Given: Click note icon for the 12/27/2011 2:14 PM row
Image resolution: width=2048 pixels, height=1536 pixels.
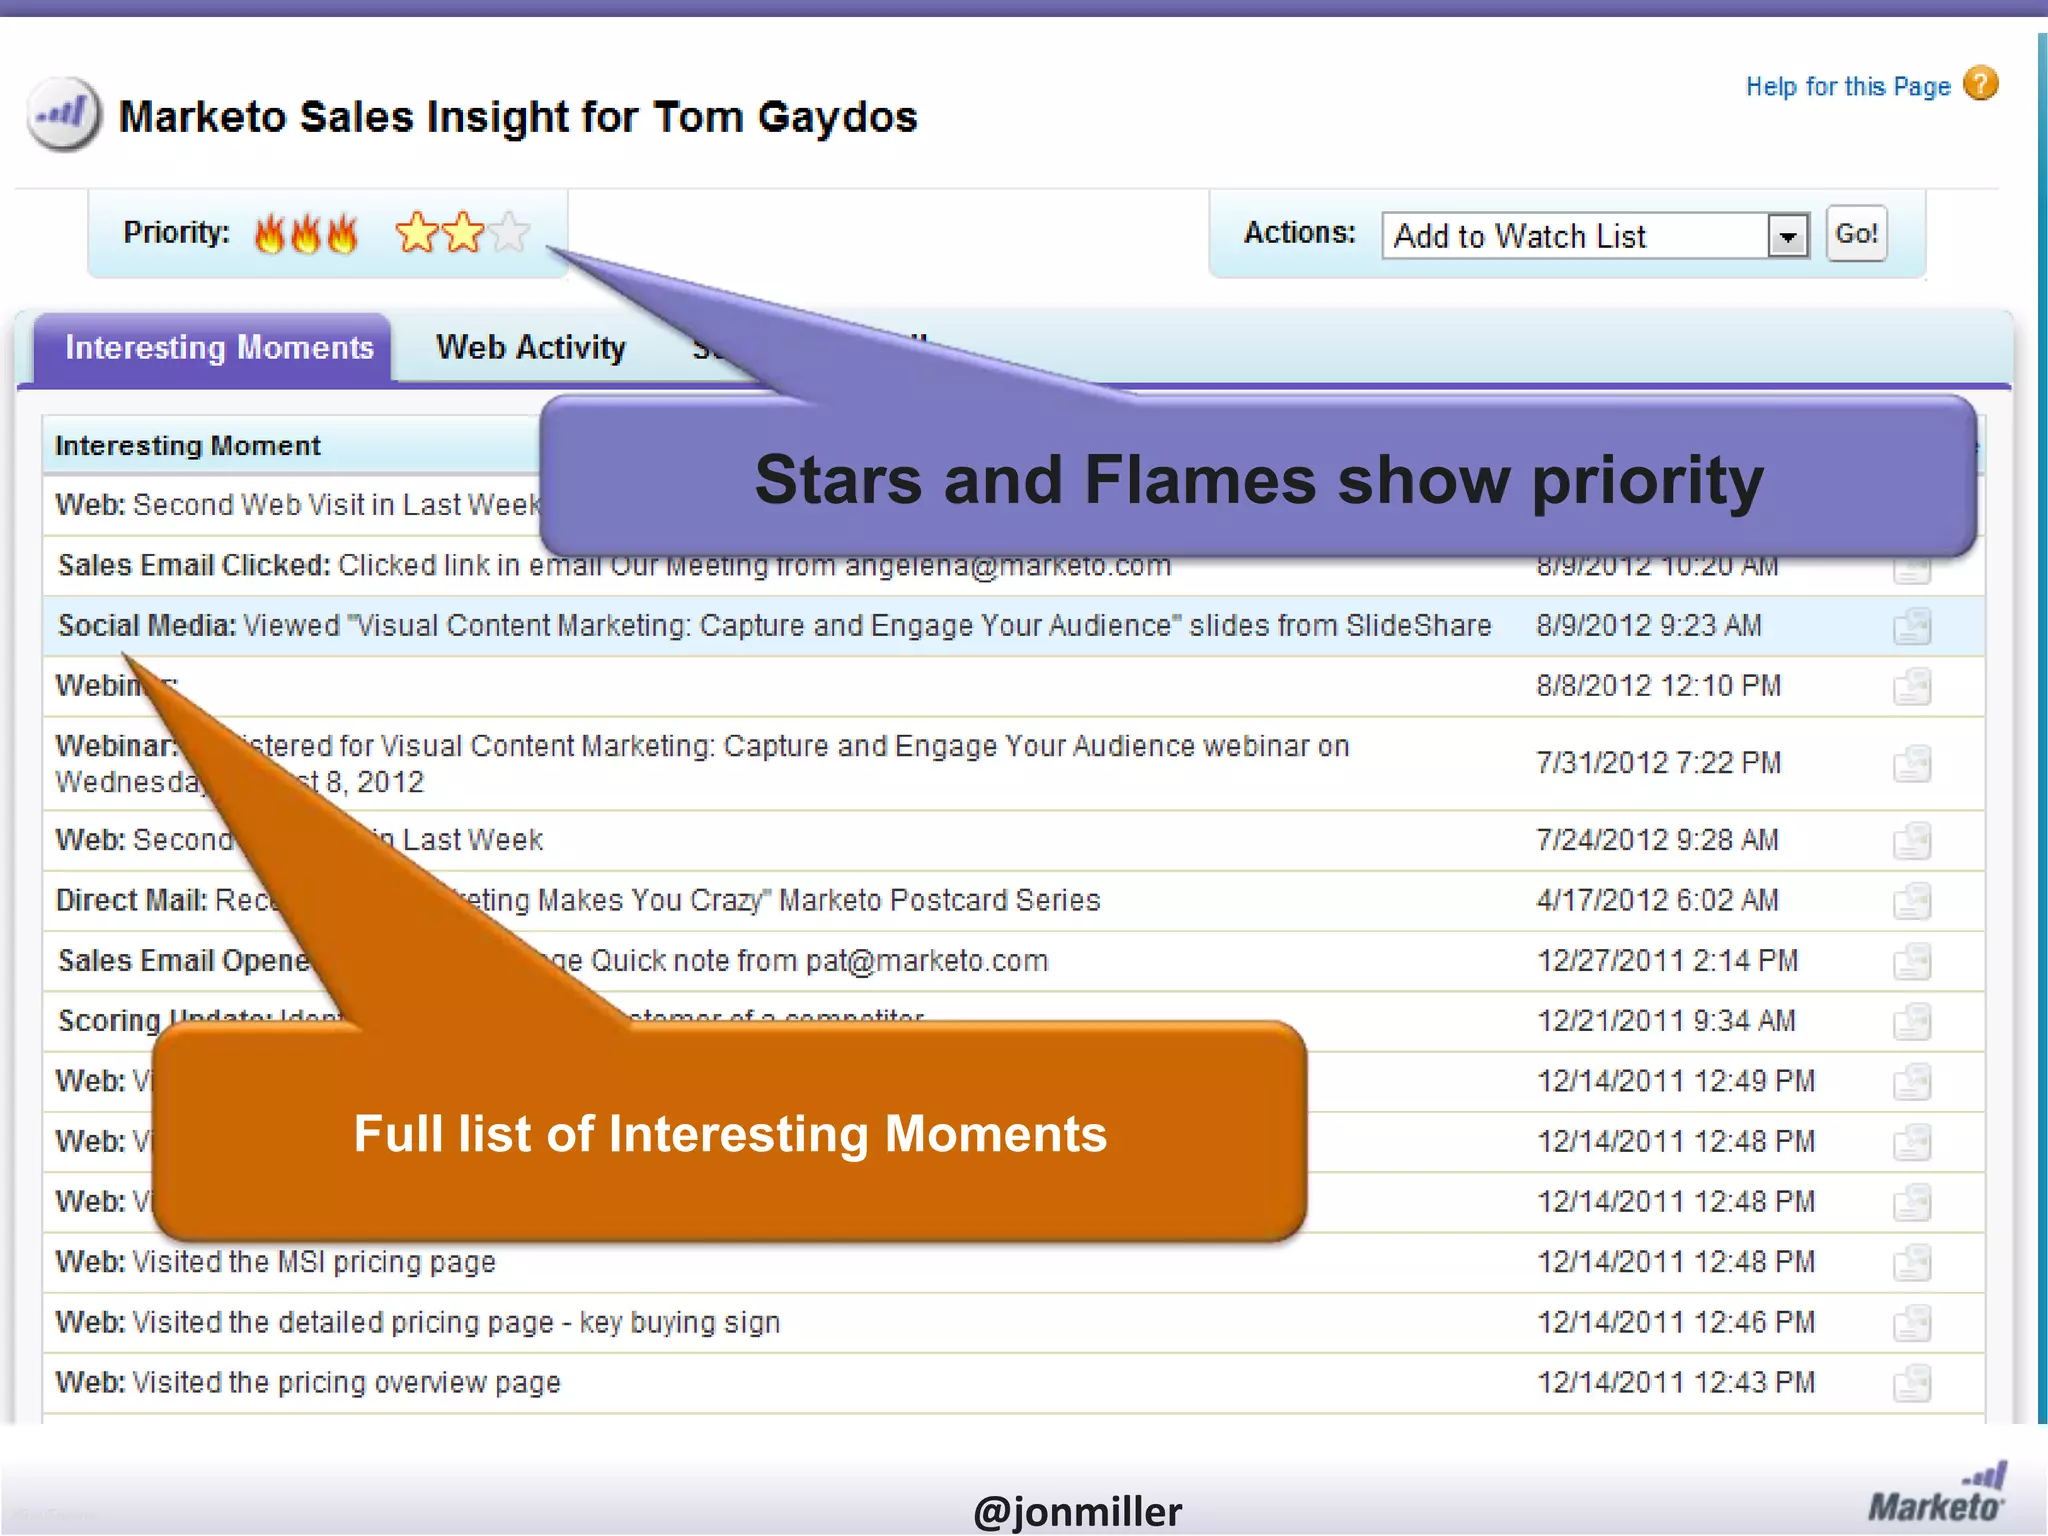Looking at the screenshot, I should coord(1912,962).
